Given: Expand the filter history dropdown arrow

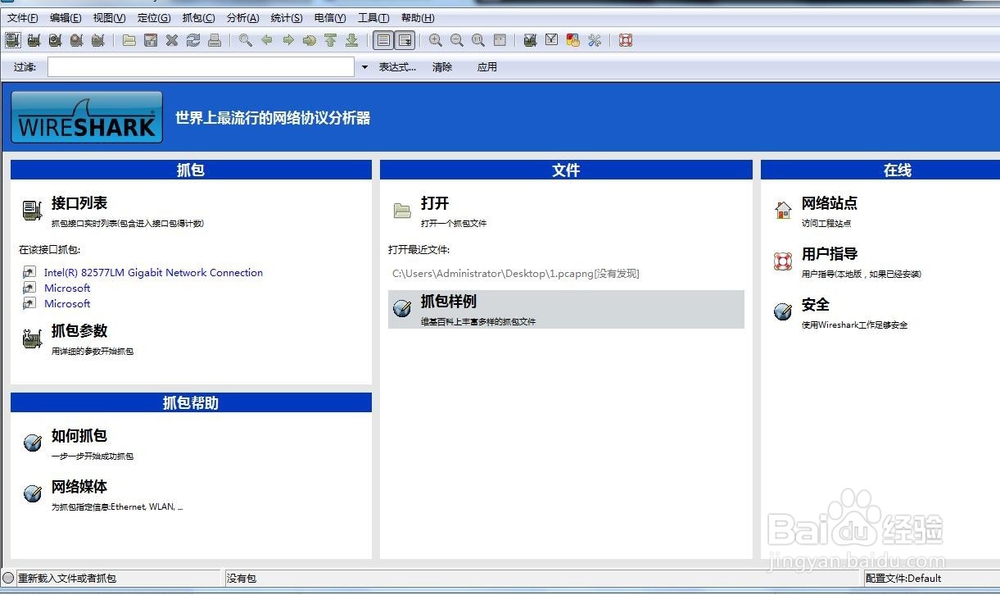Looking at the screenshot, I should coord(365,67).
